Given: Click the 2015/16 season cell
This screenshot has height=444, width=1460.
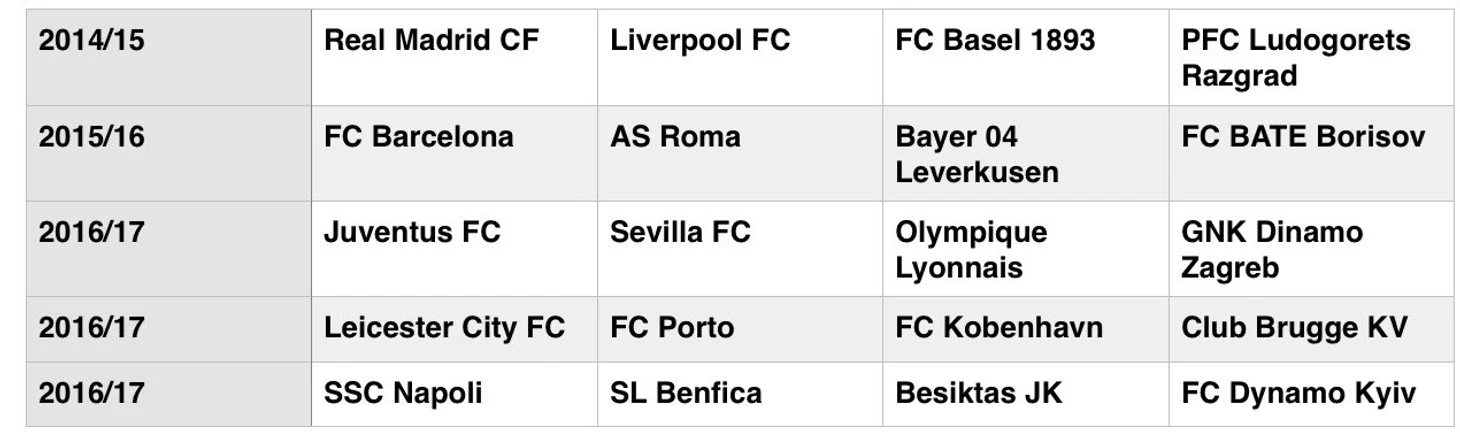Looking at the screenshot, I should click(x=169, y=153).
